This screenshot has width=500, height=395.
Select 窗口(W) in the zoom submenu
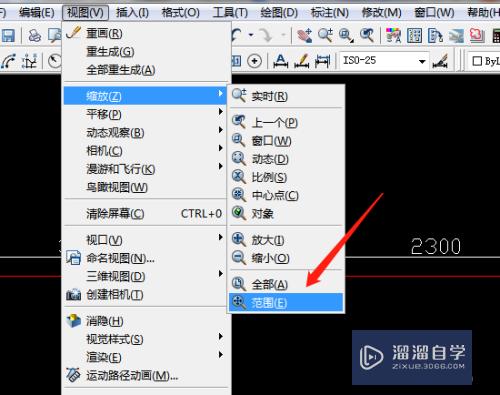pyautogui.click(x=286, y=141)
